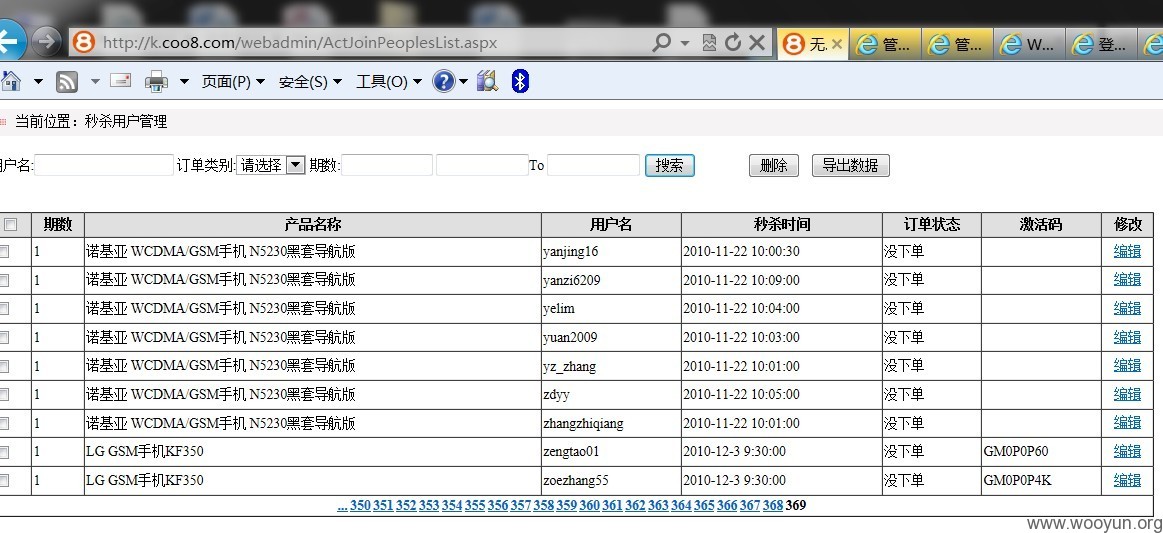Screen dimensions: 1163x533
Task: Click 编辑 link for zengtao01
Action: pos(1127,451)
